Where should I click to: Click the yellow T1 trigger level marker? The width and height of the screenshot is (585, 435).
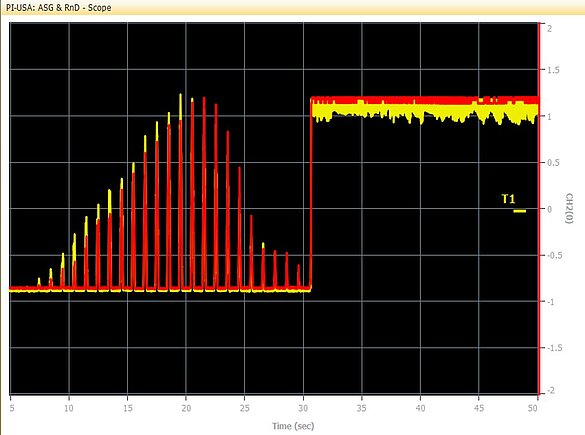(x=519, y=211)
